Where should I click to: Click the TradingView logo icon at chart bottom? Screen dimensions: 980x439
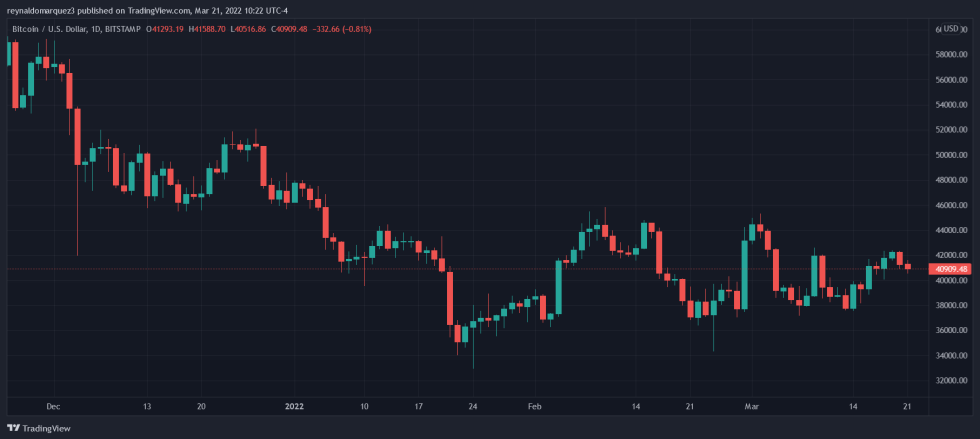pyautogui.click(x=13, y=428)
